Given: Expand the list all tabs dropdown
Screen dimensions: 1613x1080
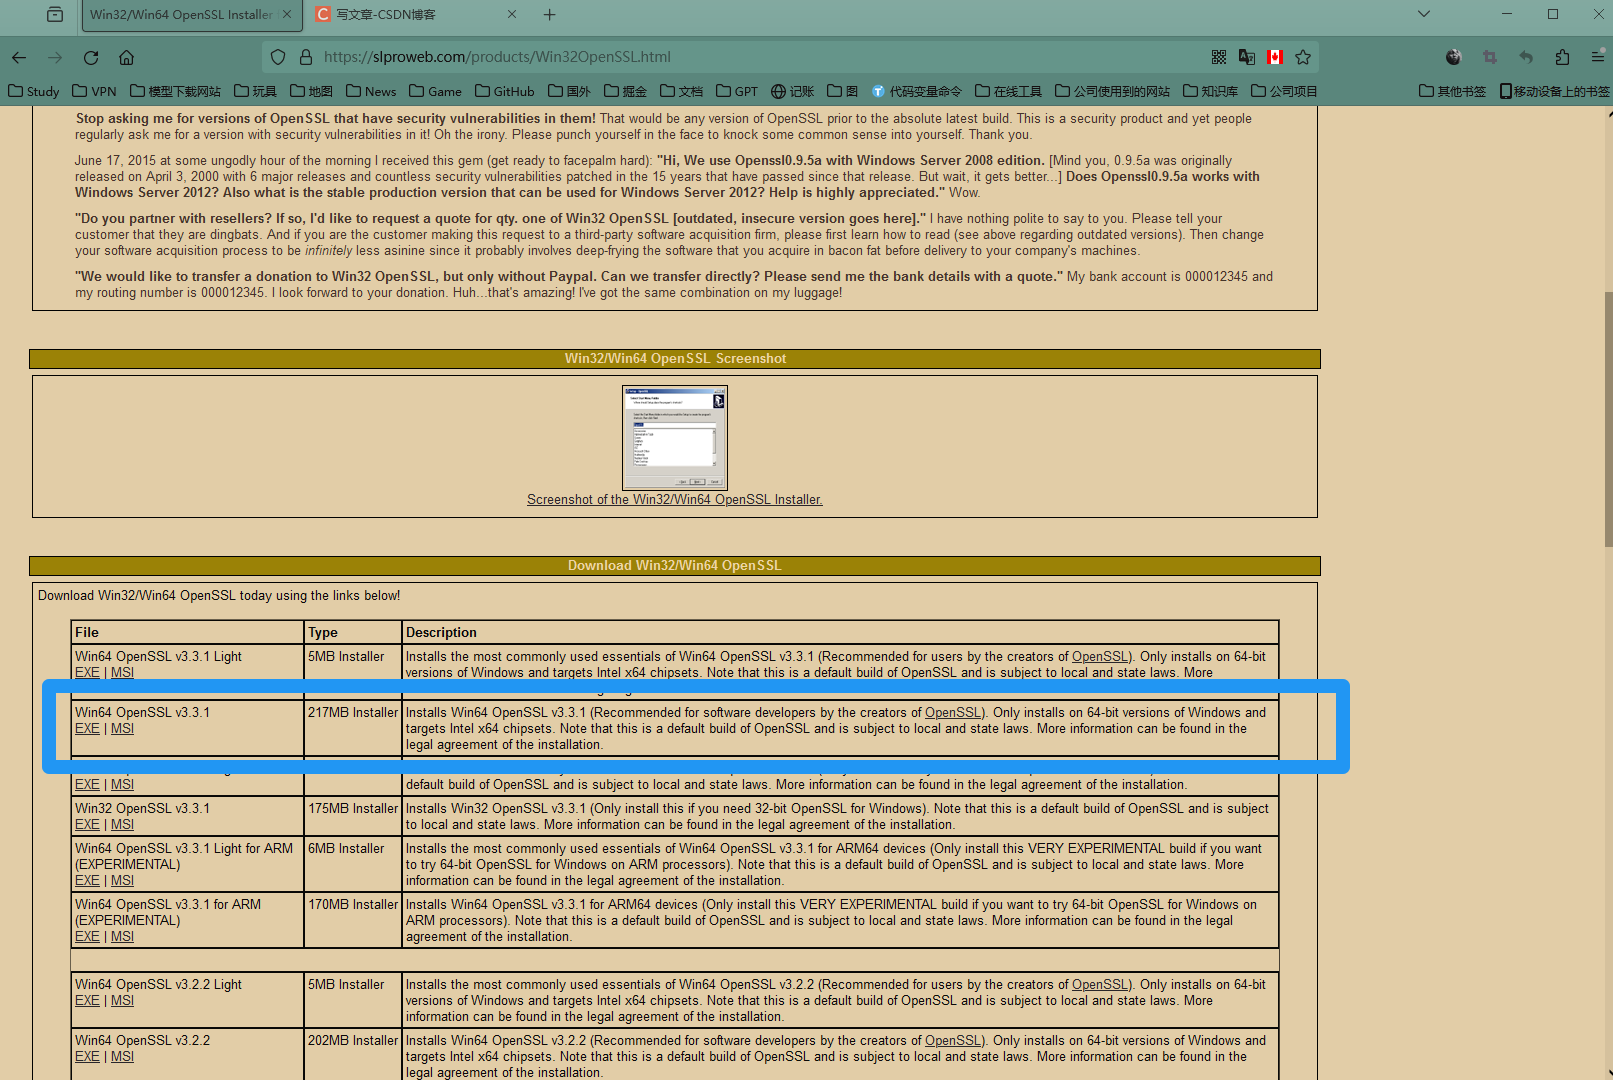Looking at the screenshot, I should tap(1424, 14).
